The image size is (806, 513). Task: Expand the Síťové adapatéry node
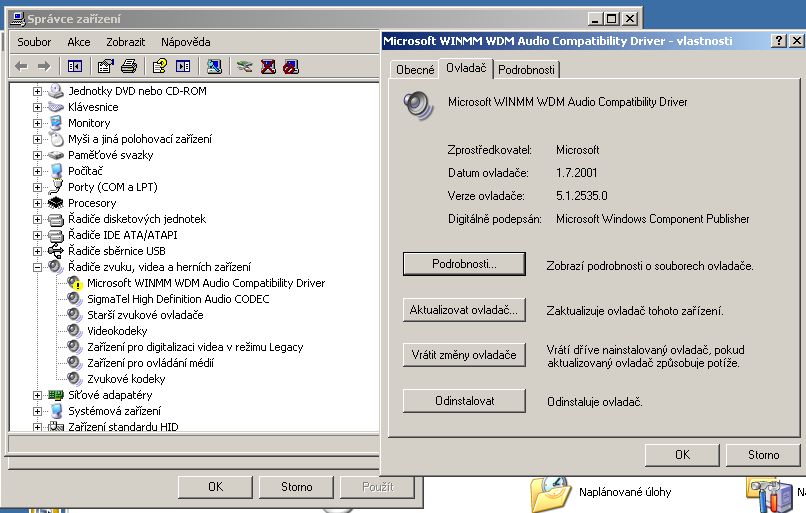(x=37, y=395)
